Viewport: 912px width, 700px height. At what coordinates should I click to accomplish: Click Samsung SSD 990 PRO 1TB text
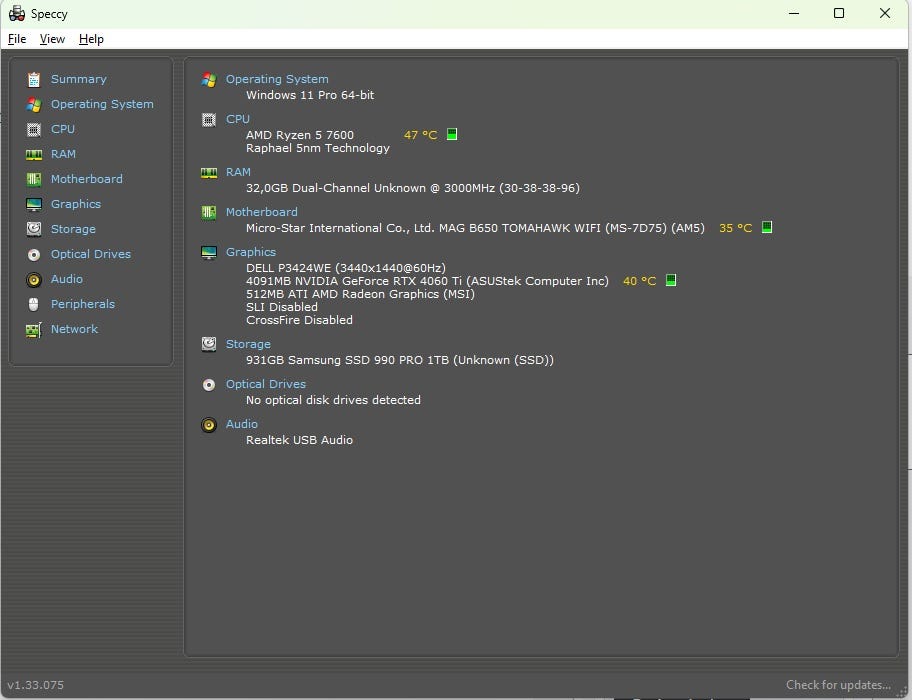(400, 360)
